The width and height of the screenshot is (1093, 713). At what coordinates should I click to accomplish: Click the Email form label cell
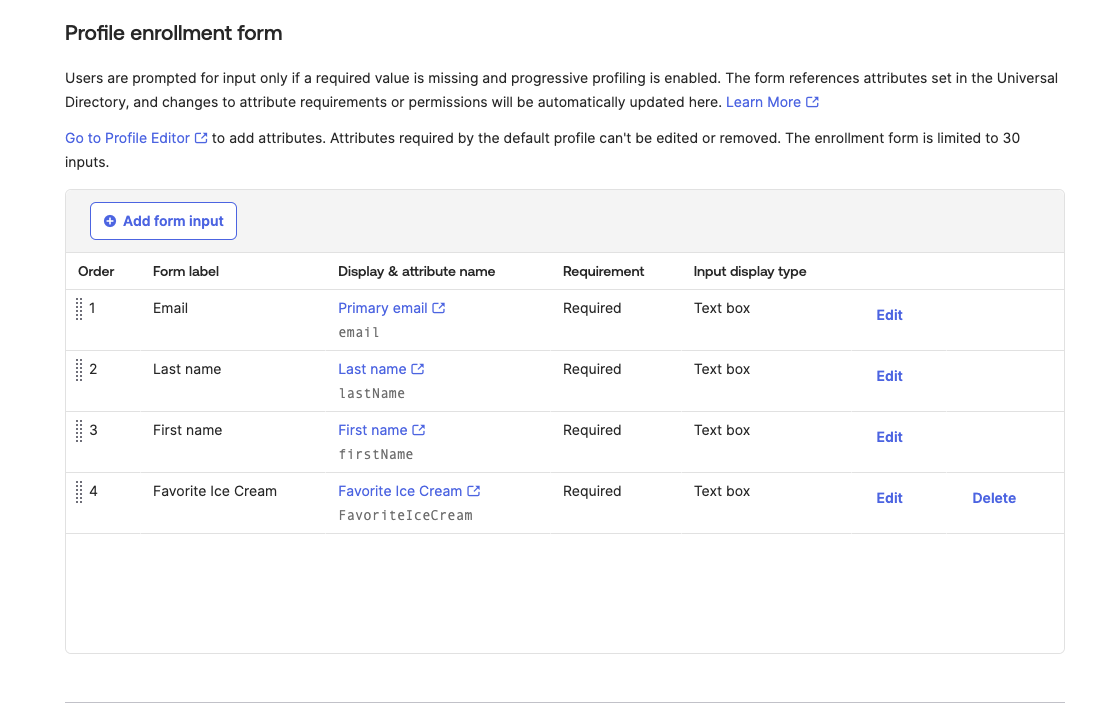pyautogui.click(x=171, y=308)
